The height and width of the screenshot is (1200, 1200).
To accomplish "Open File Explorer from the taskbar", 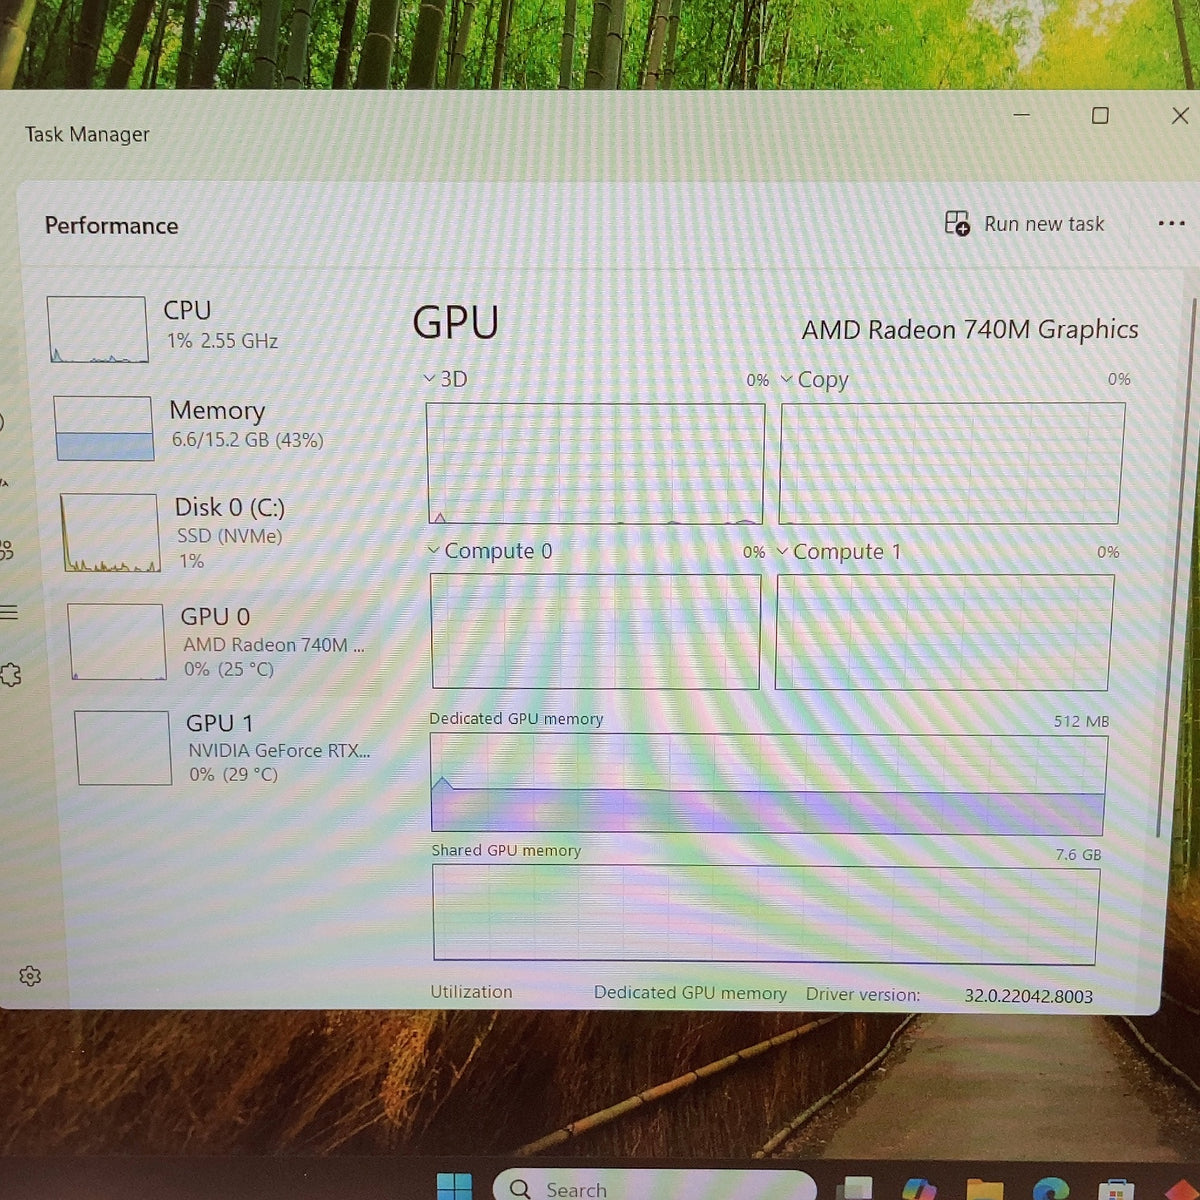I will point(985,1189).
